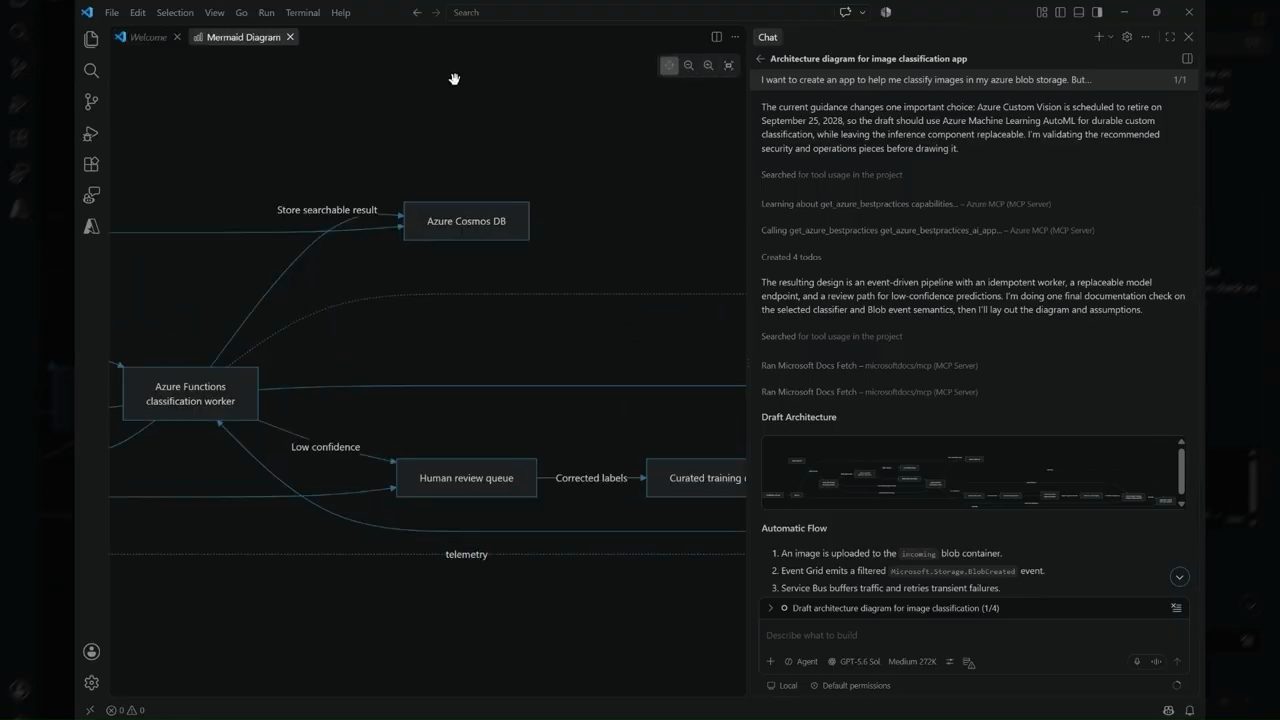Zoom in on the Mermaid diagram
This screenshot has width=1280, height=720.
click(x=708, y=65)
